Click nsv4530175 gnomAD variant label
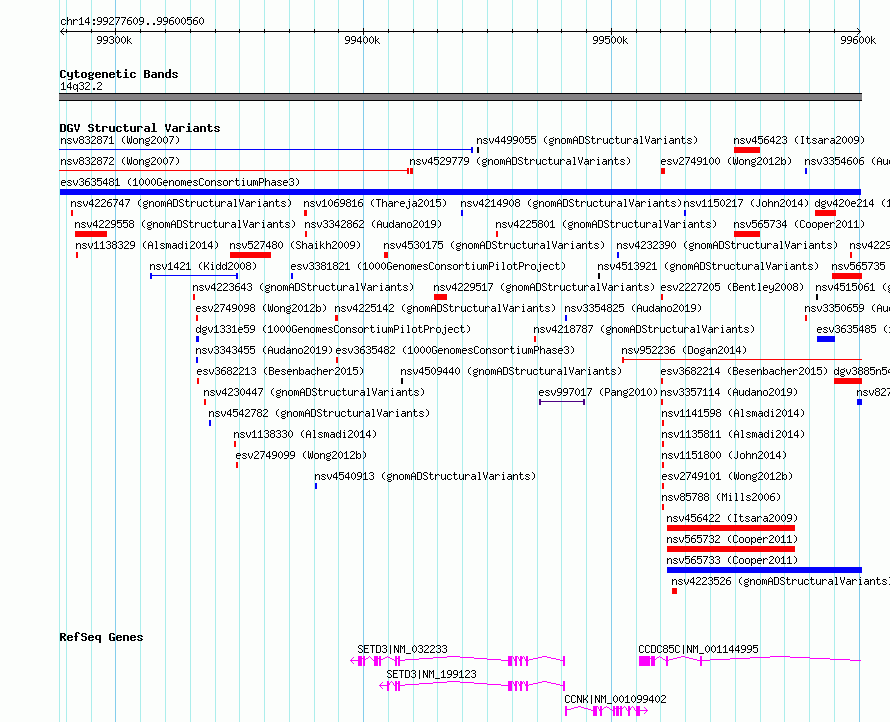The image size is (890, 722). point(494,245)
